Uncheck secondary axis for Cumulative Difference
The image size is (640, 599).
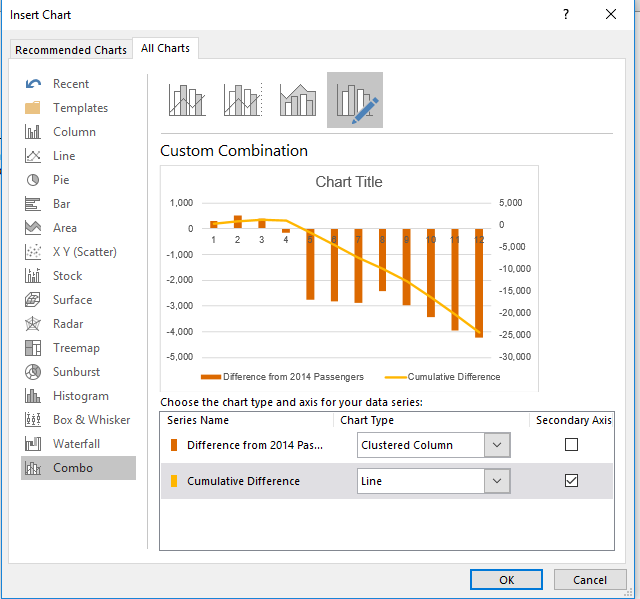(x=571, y=481)
